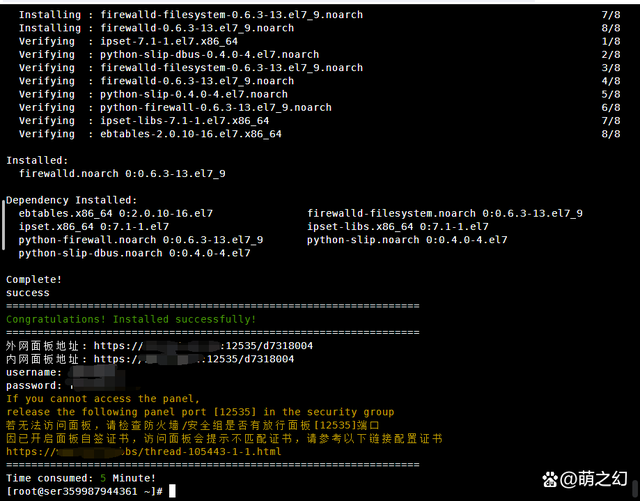Click 'firewalld.noarch 0:0.6.3-13.el7_9' line
Viewport: 640px width, 501px height.
pyautogui.click(x=122, y=174)
